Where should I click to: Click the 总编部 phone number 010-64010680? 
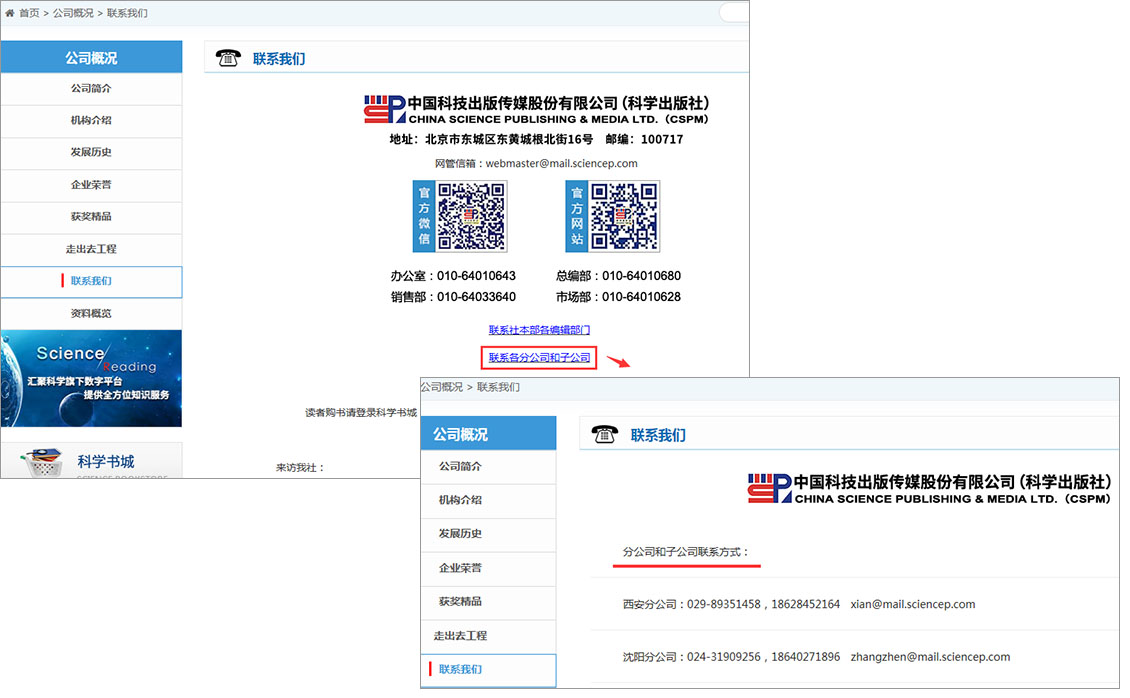[641, 276]
